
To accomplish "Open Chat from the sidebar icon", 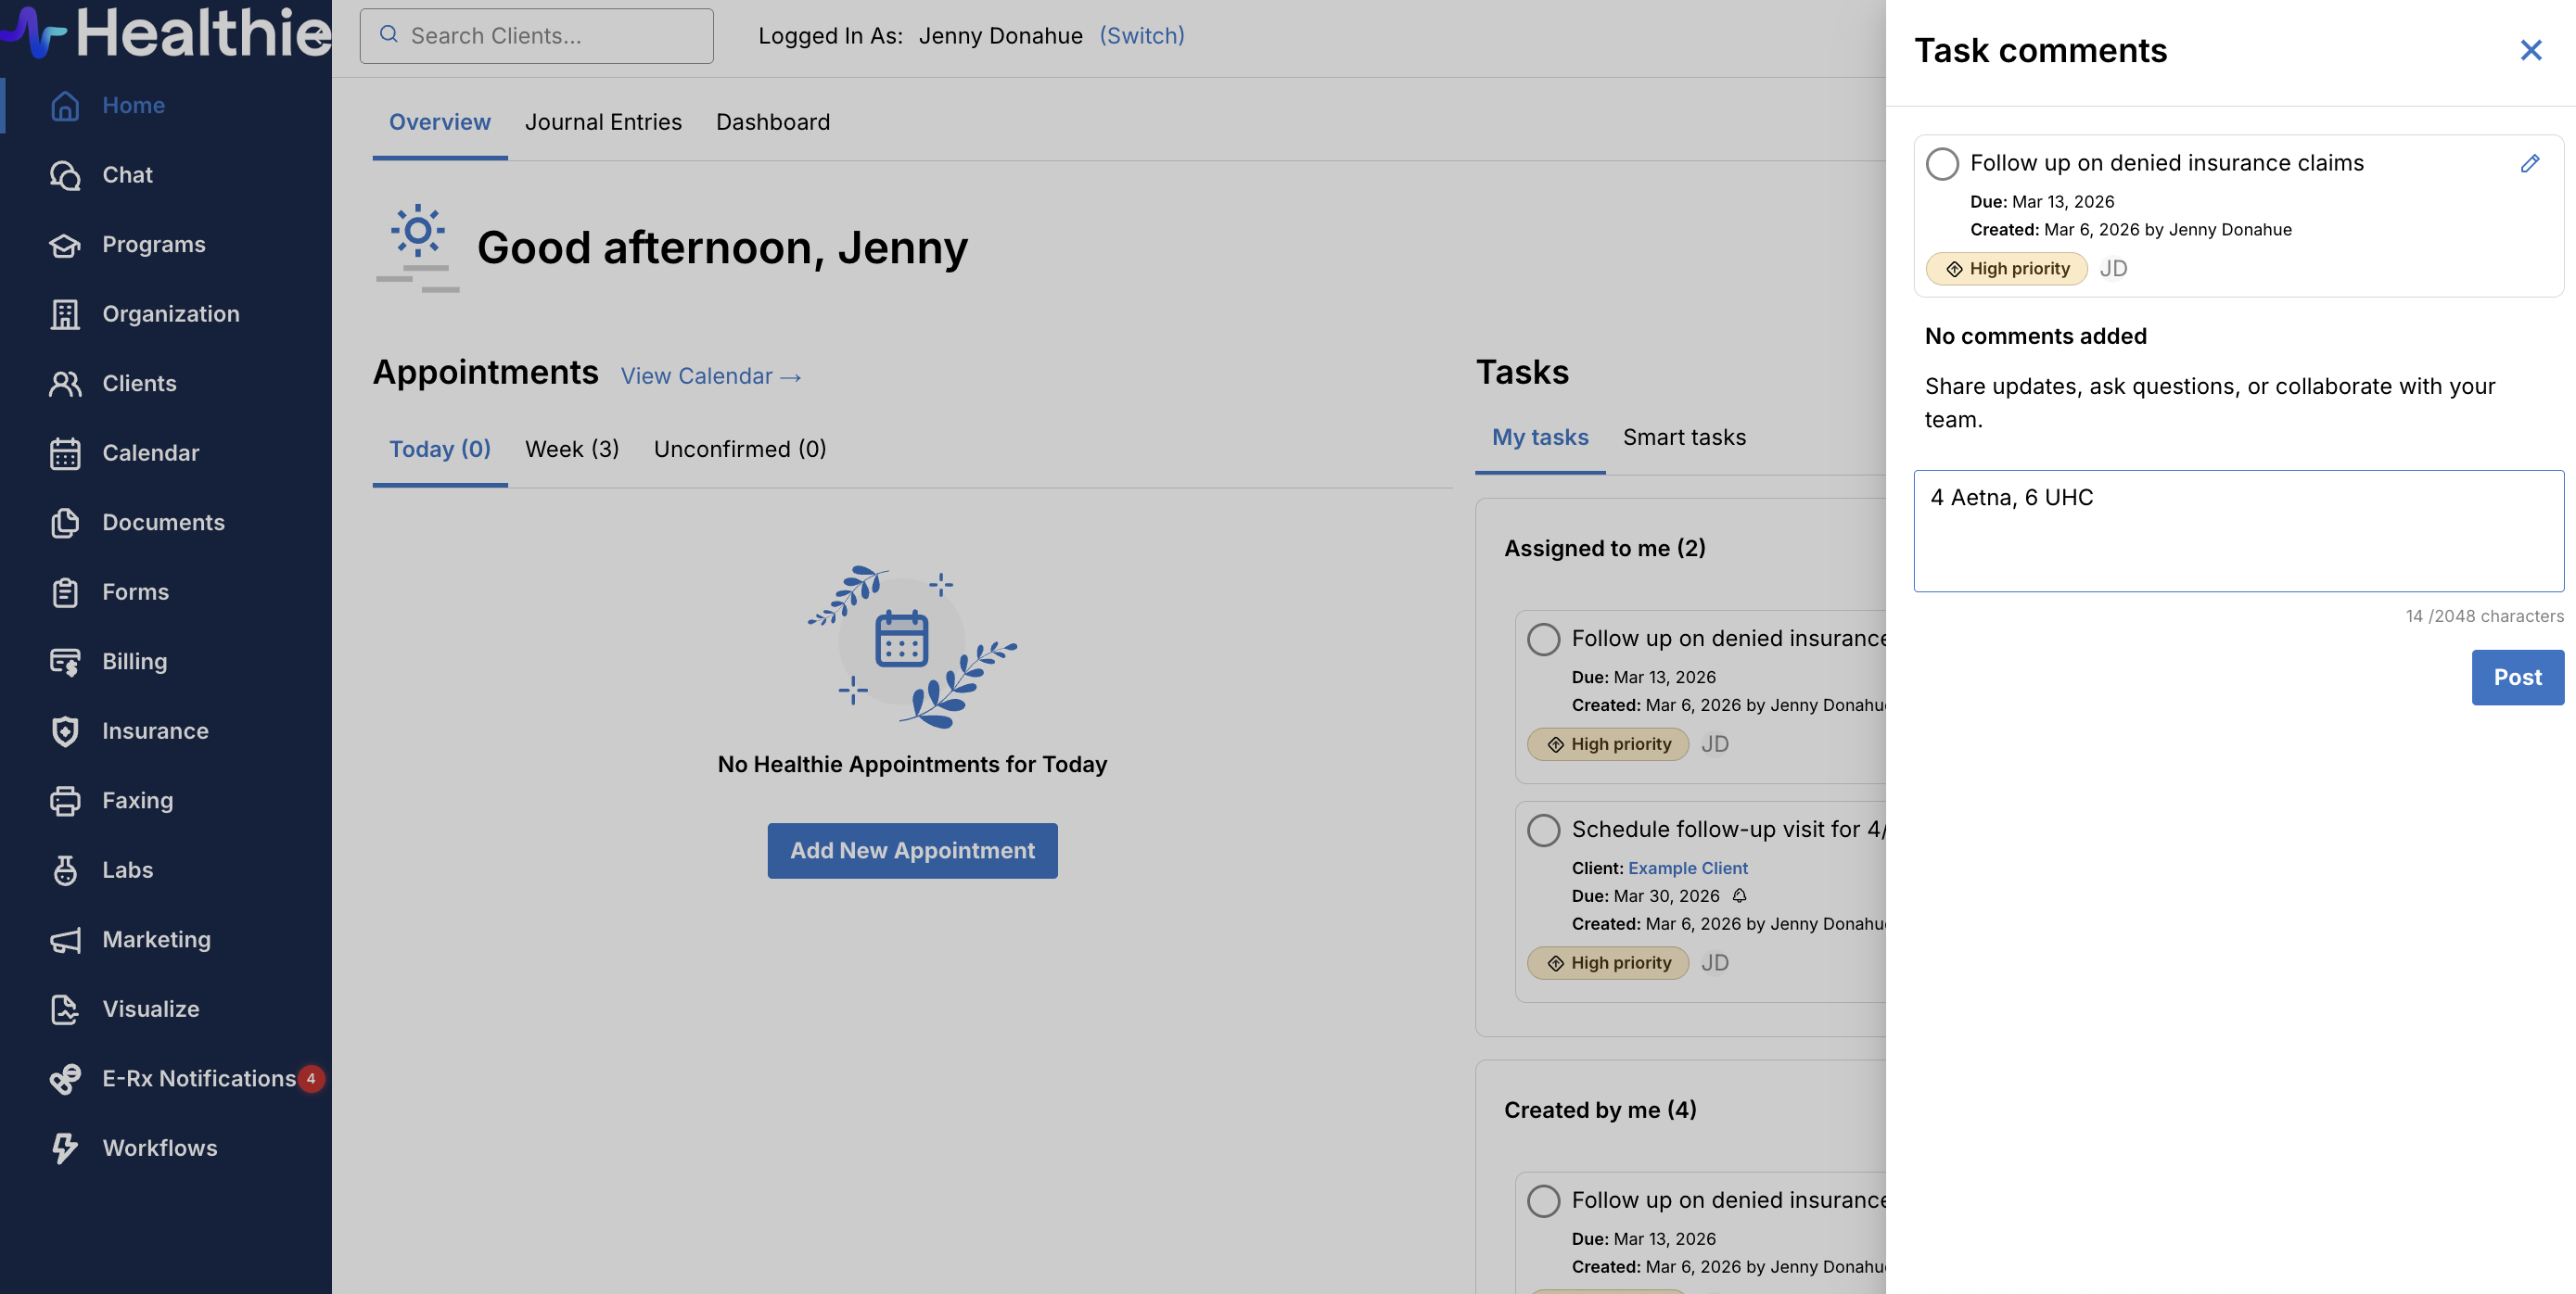I will pos(65,175).
